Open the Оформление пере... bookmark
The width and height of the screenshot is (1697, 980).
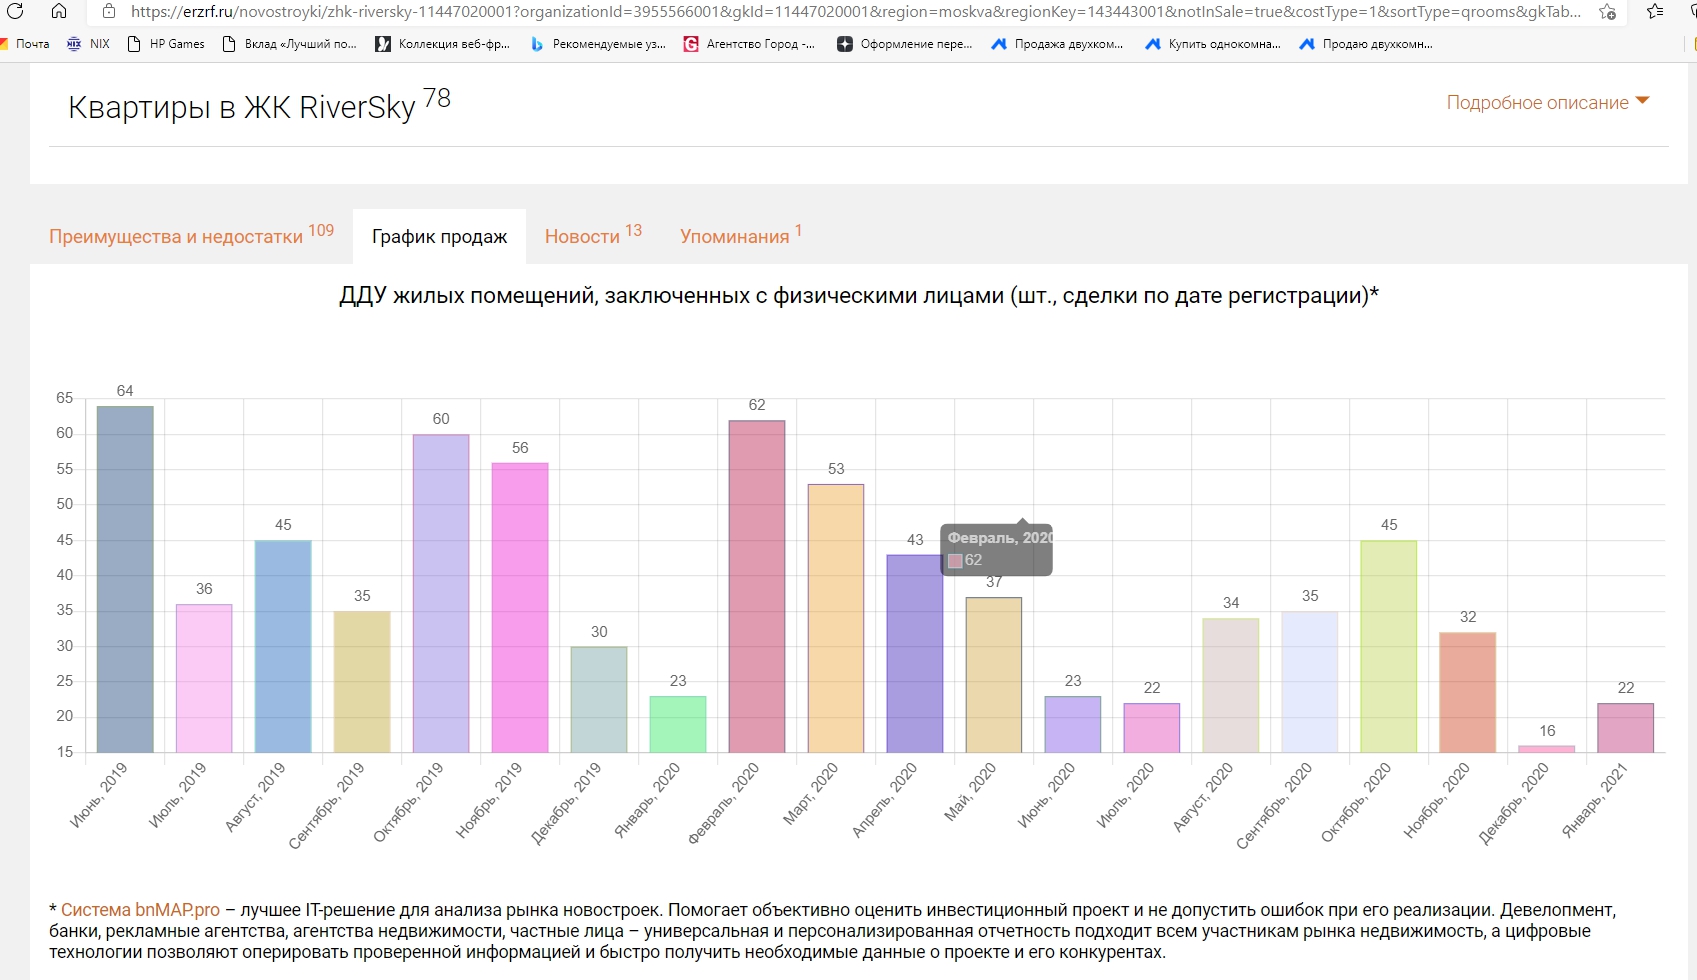905,44
